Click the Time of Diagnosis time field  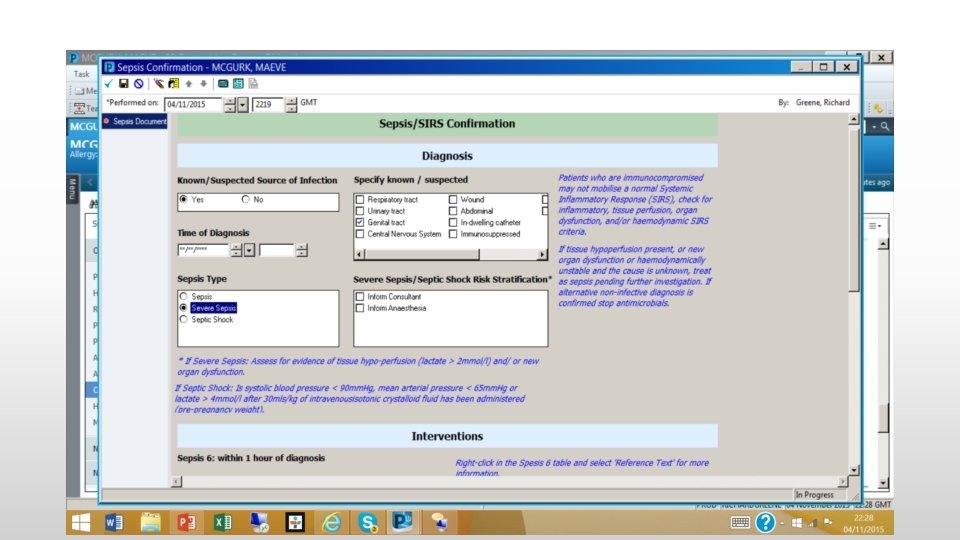pos(277,250)
